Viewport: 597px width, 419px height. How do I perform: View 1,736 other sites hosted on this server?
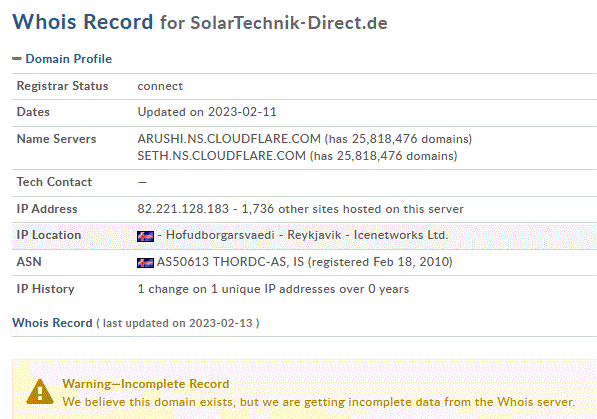pos(353,209)
